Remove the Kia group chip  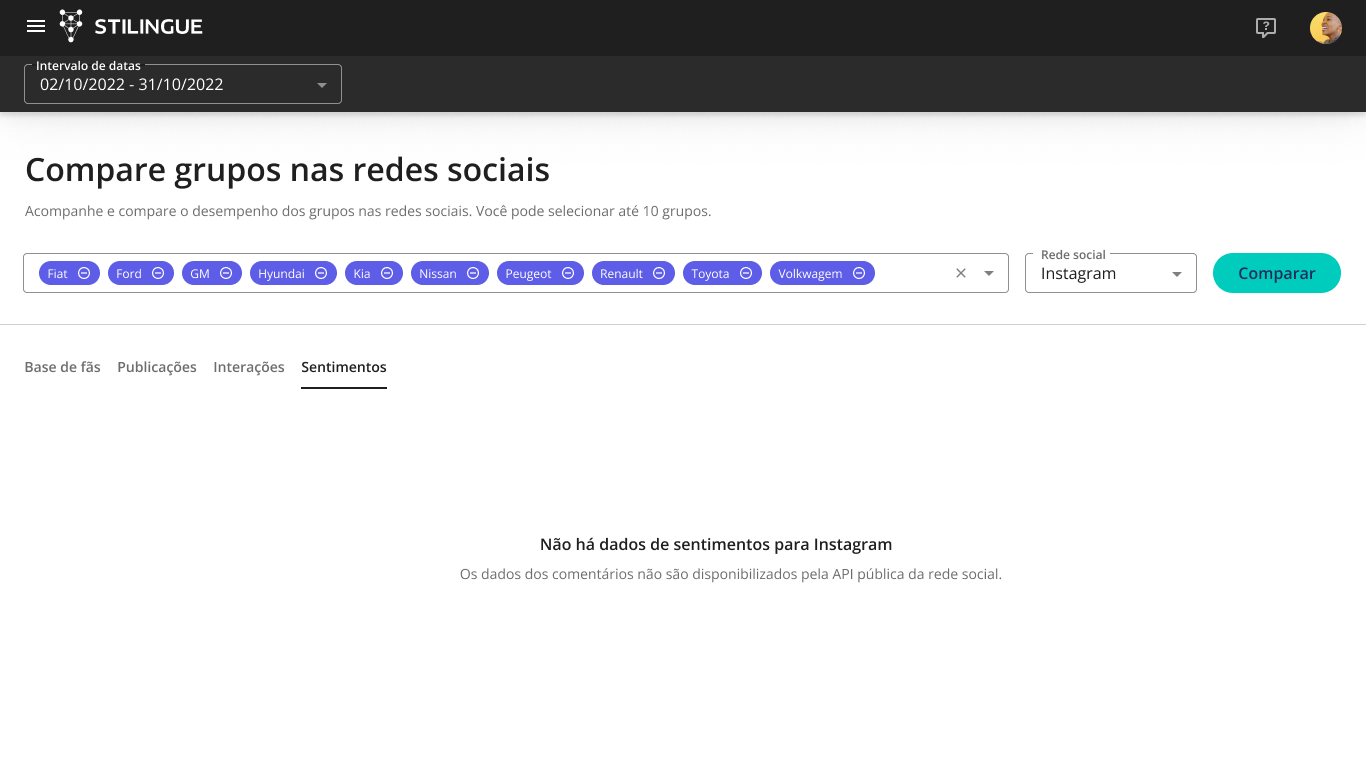pyautogui.click(x=387, y=273)
